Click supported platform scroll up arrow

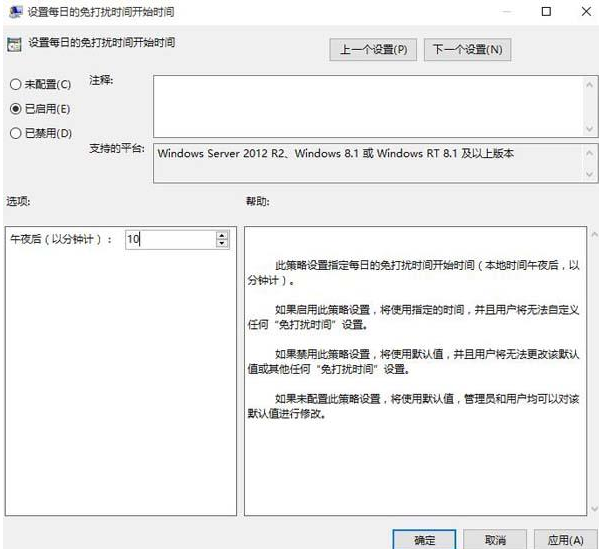(589, 153)
